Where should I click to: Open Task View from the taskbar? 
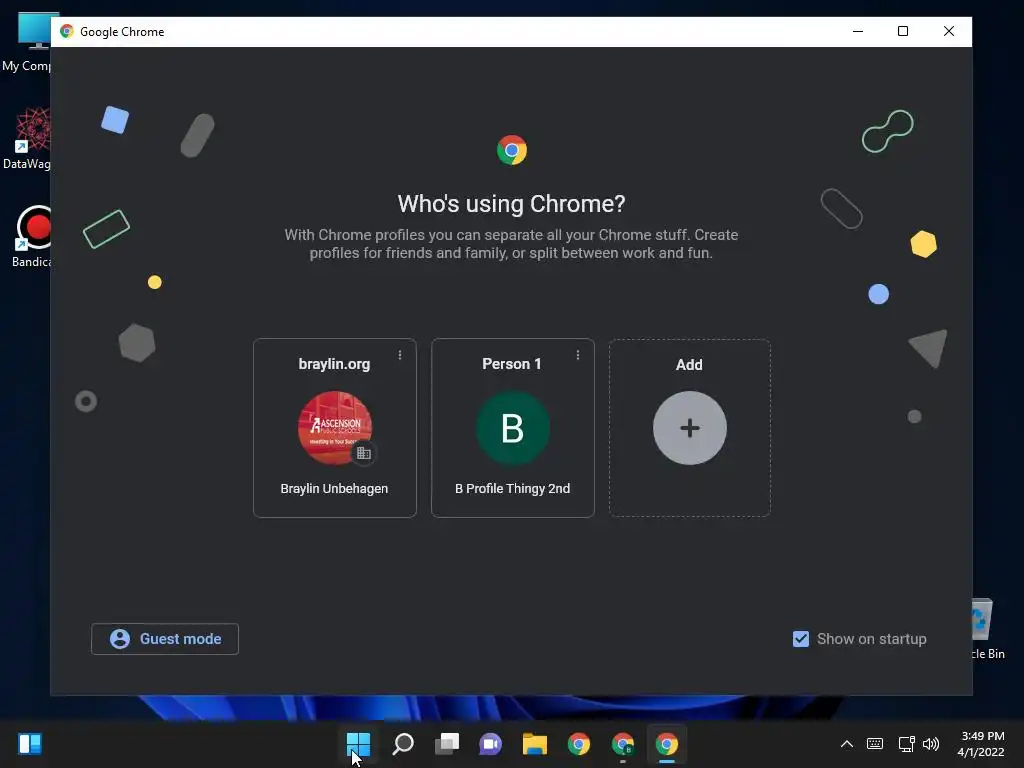(x=447, y=744)
